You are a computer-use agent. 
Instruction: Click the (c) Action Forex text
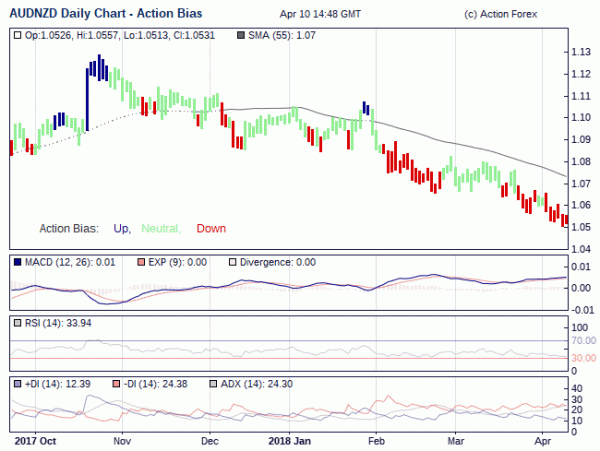coord(501,15)
